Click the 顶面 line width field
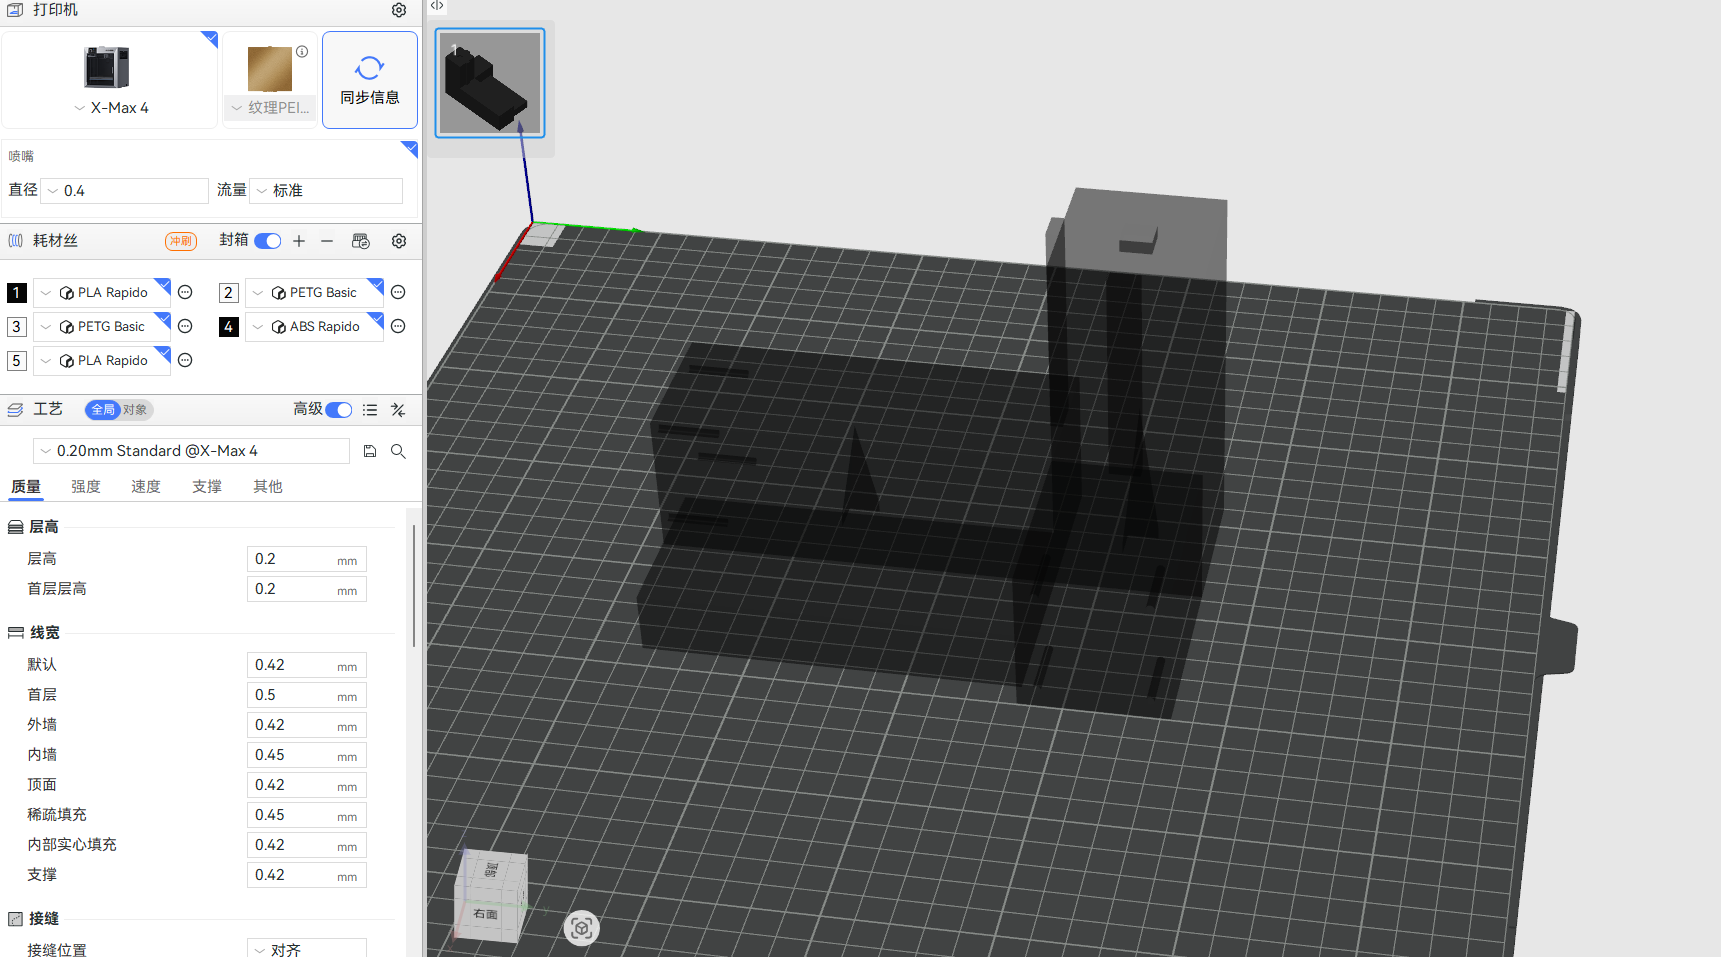Screen dimensions: 1721x957 click(307, 785)
